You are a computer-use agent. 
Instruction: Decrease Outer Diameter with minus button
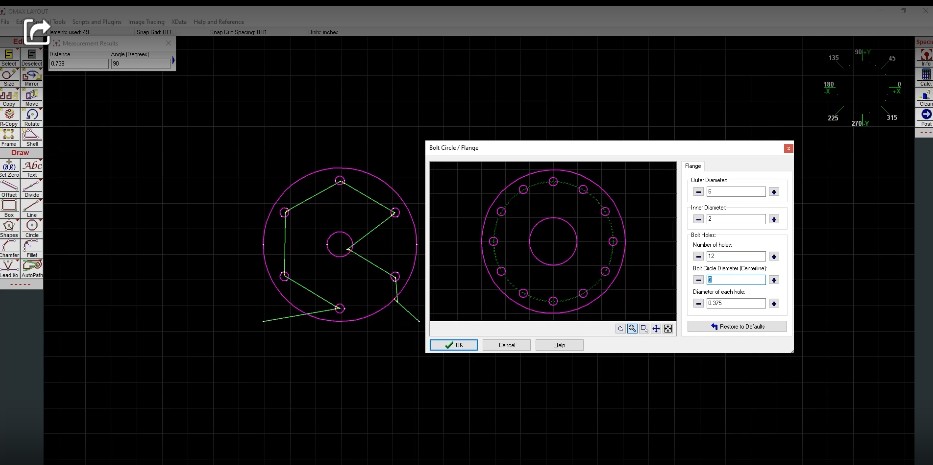pyautogui.click(x=699, y=192)
